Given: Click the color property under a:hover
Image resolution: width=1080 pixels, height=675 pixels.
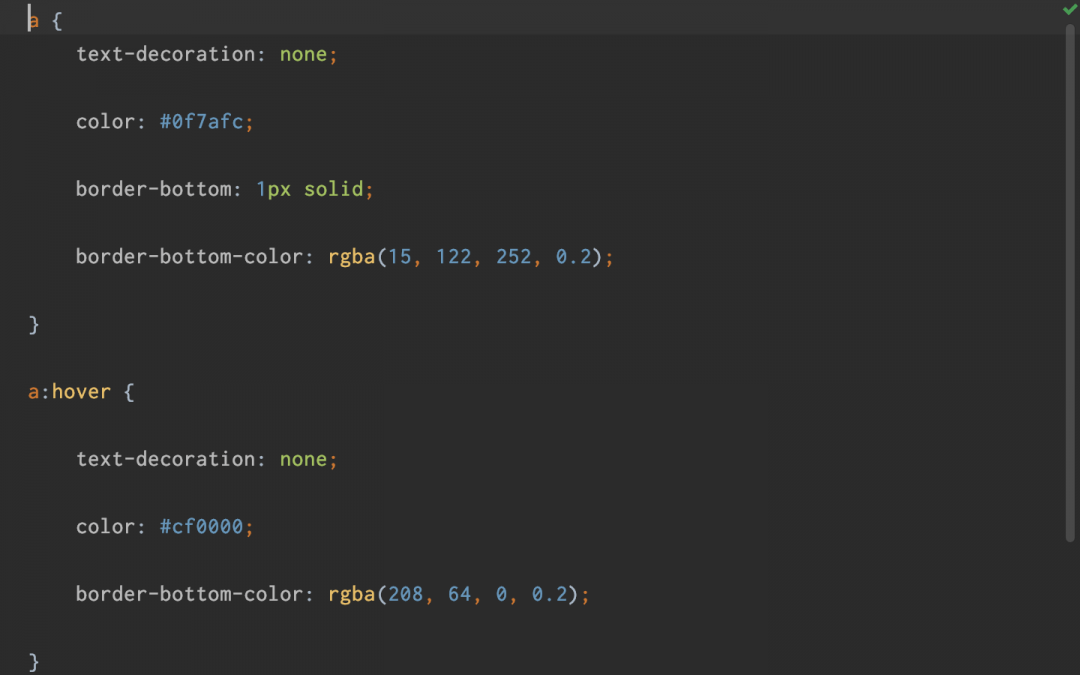Looking at the screenshot, I should point(105,527).
